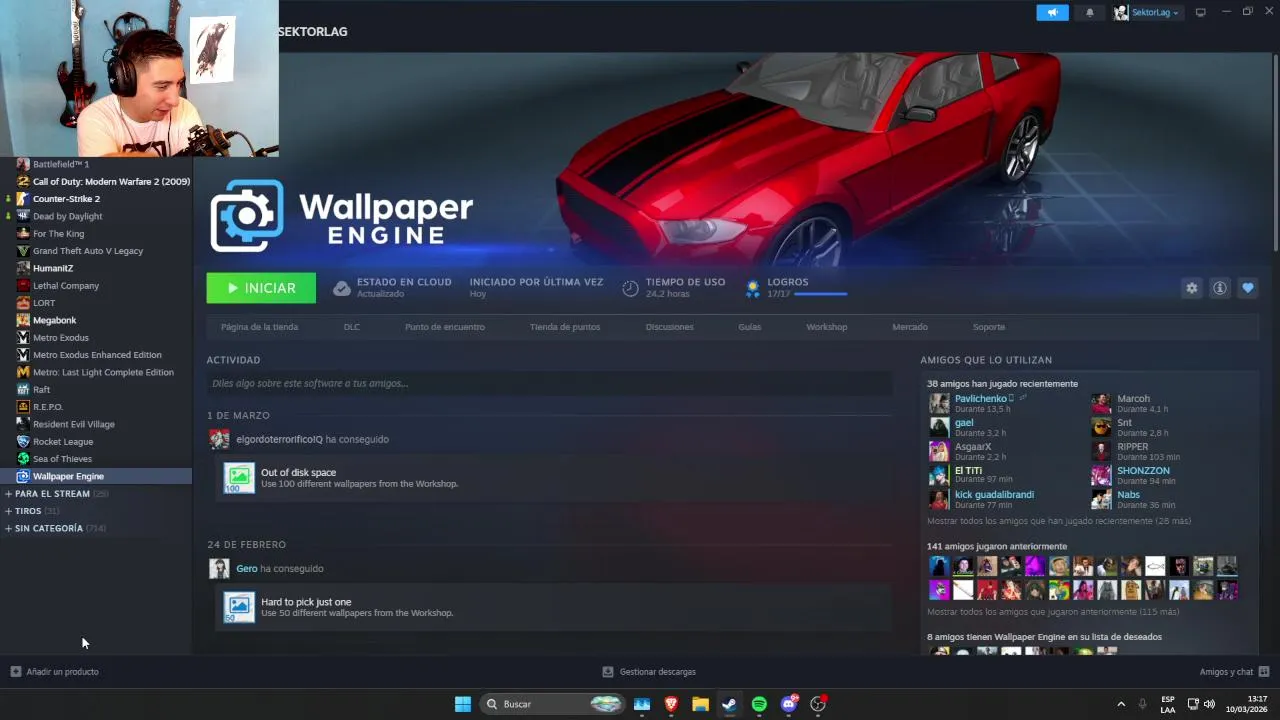Launch Wallpaper Engine with INICIAR
The width and height of the screenshot is (1280, 720).
261,288
